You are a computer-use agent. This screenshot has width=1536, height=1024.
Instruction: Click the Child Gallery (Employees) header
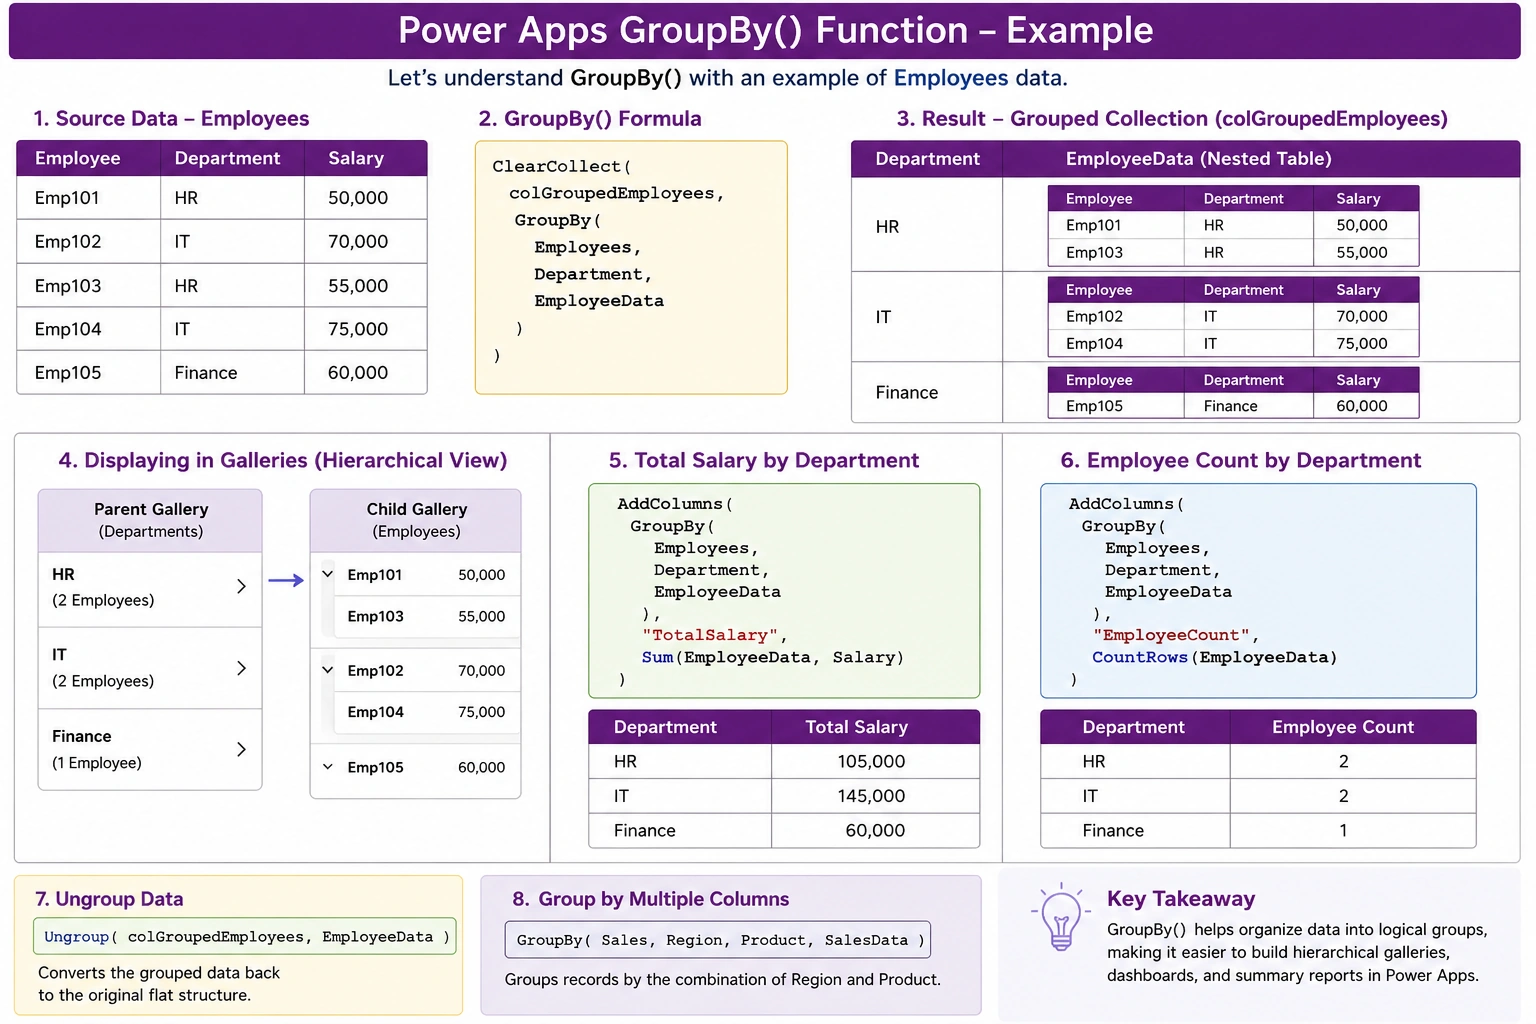[416, 520]
